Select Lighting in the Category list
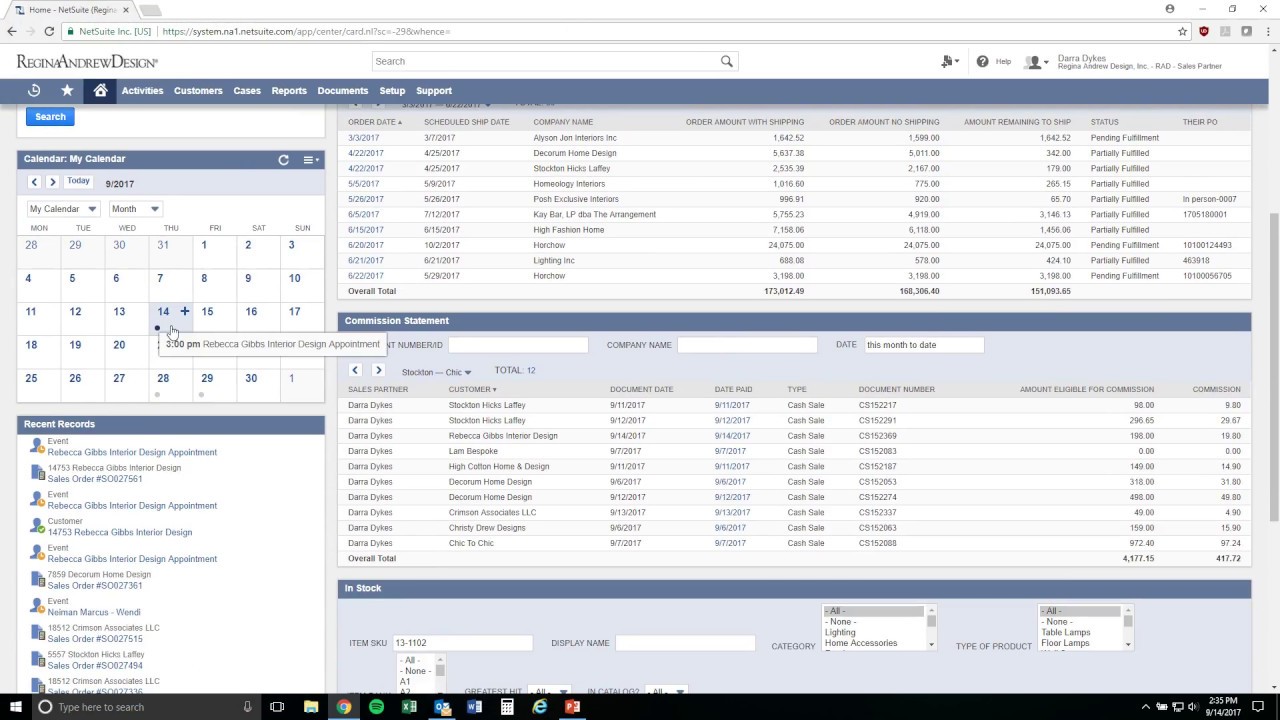This screenshot has width=1280, height=720. click(x=840, y=633)
